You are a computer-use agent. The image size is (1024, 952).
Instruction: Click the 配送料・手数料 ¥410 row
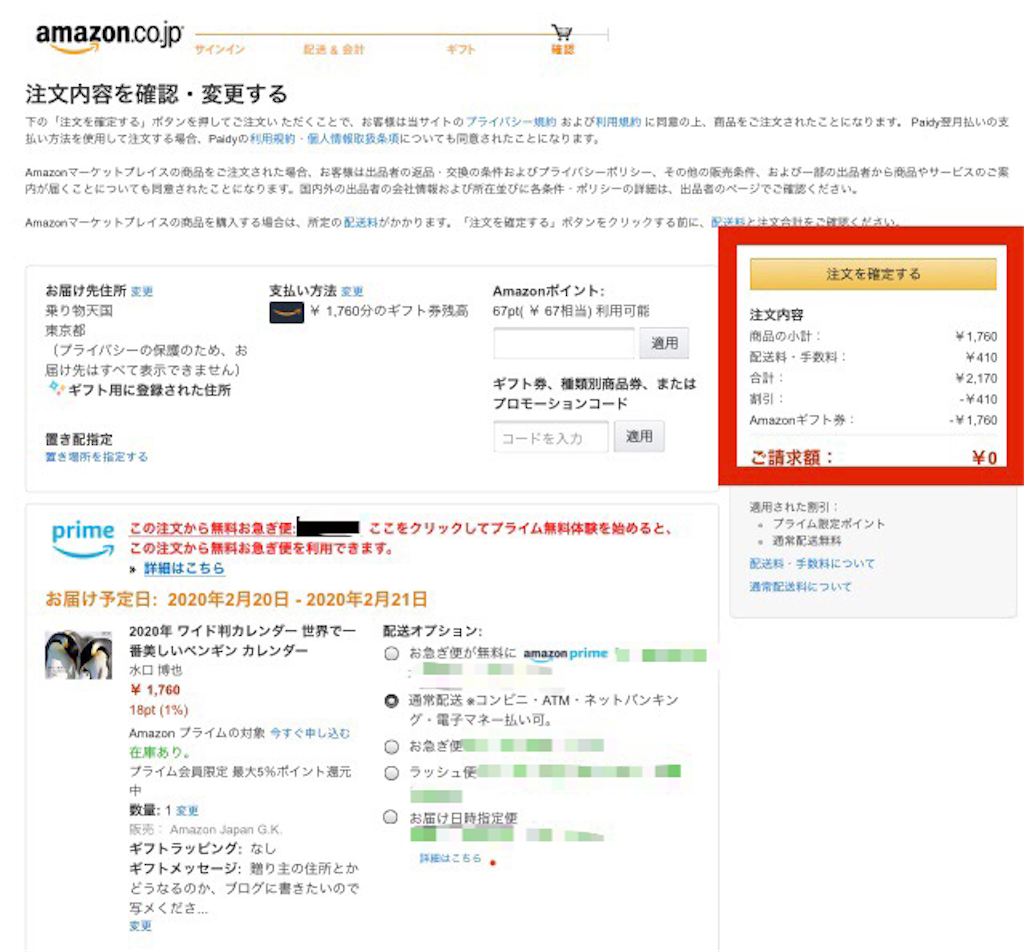click(873, 357)
